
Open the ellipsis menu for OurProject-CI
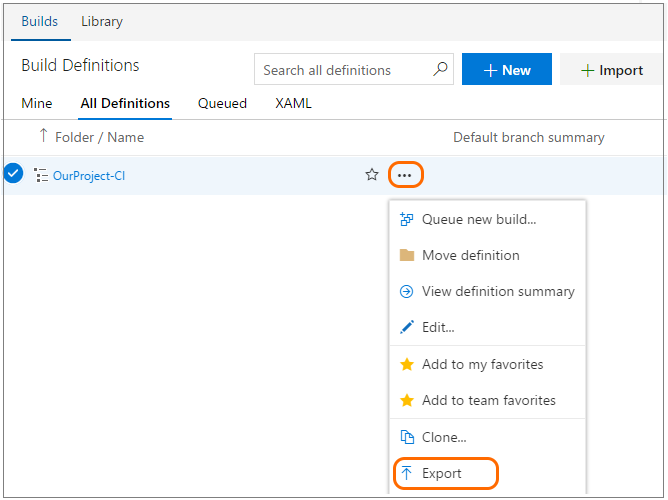(x=404, y=175)
